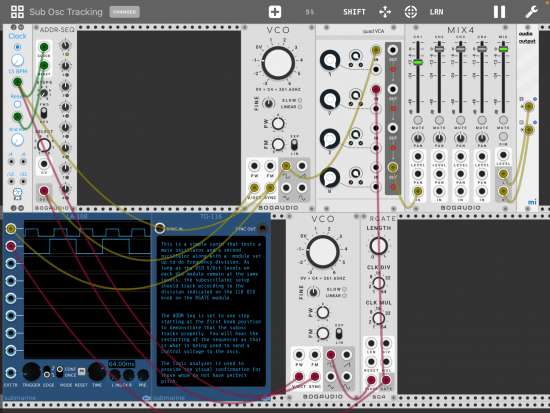Click sawtooth output on VCO beside quad VCA
Screen dimensions: 550x413
point(302,166)
